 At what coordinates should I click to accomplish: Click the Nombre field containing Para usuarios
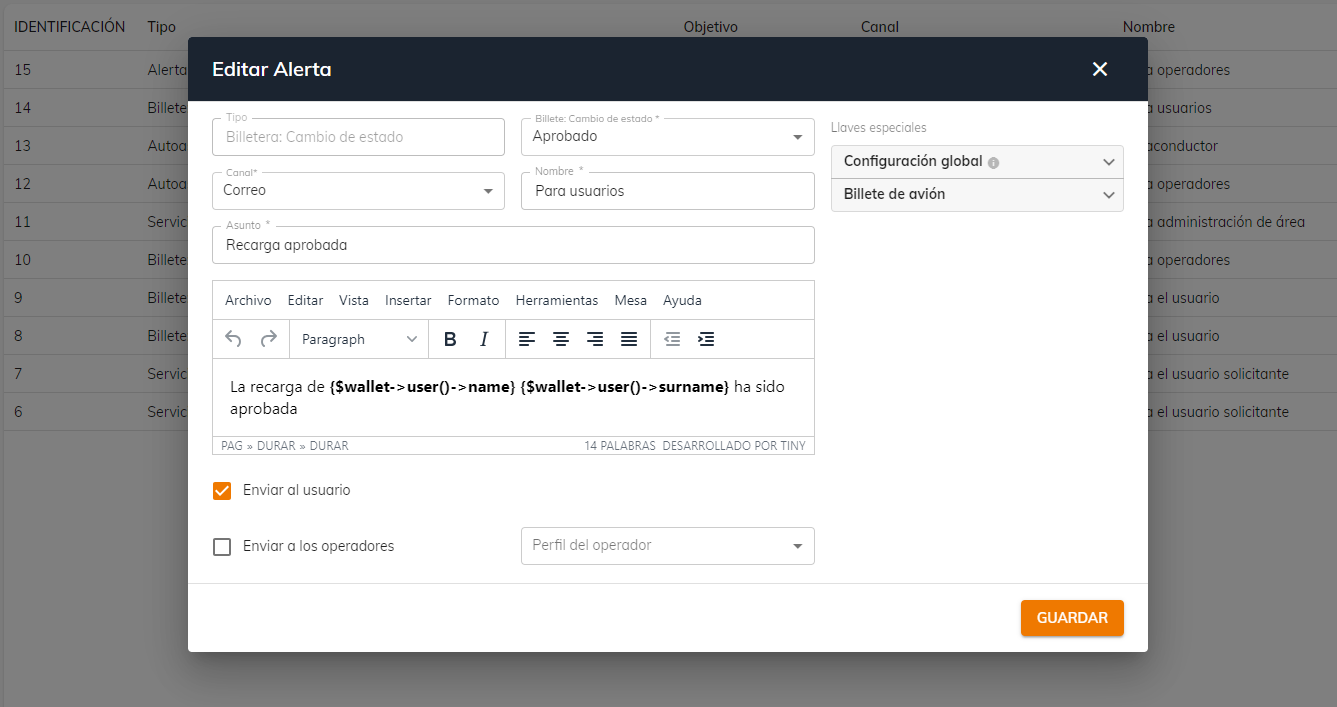pyautogui.click(x=668, y=191)
